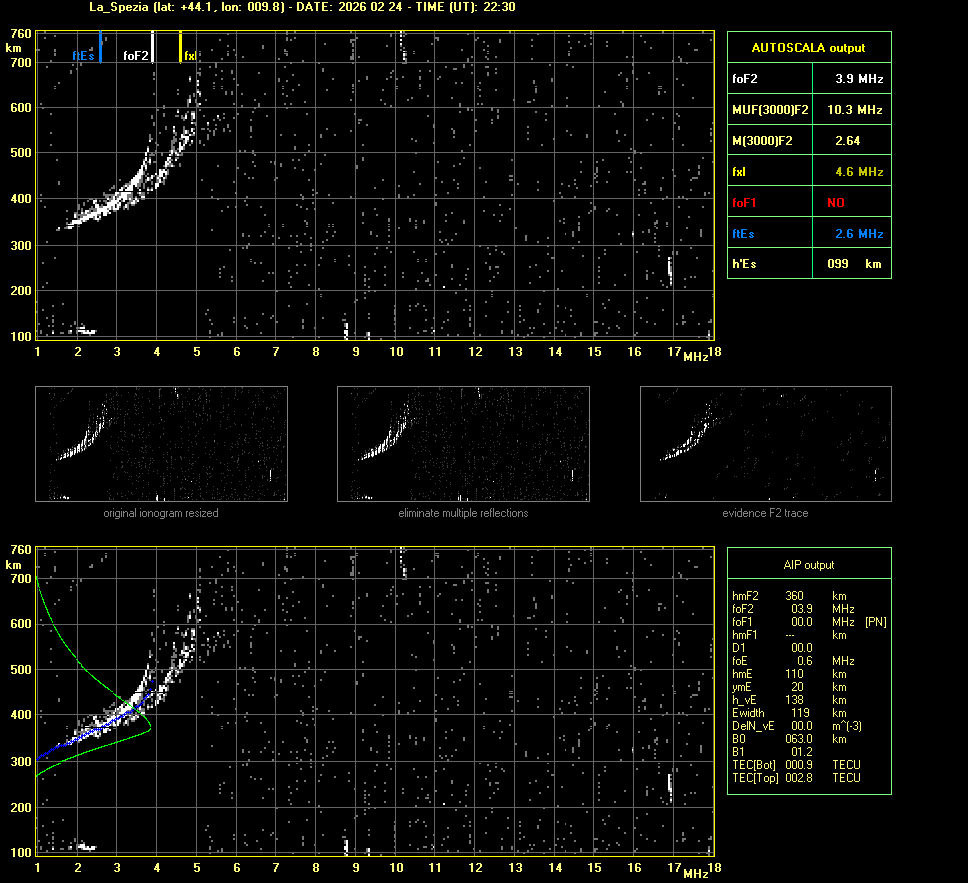Click the white foF2 marker above the top ionogram

tap(152, 48)
